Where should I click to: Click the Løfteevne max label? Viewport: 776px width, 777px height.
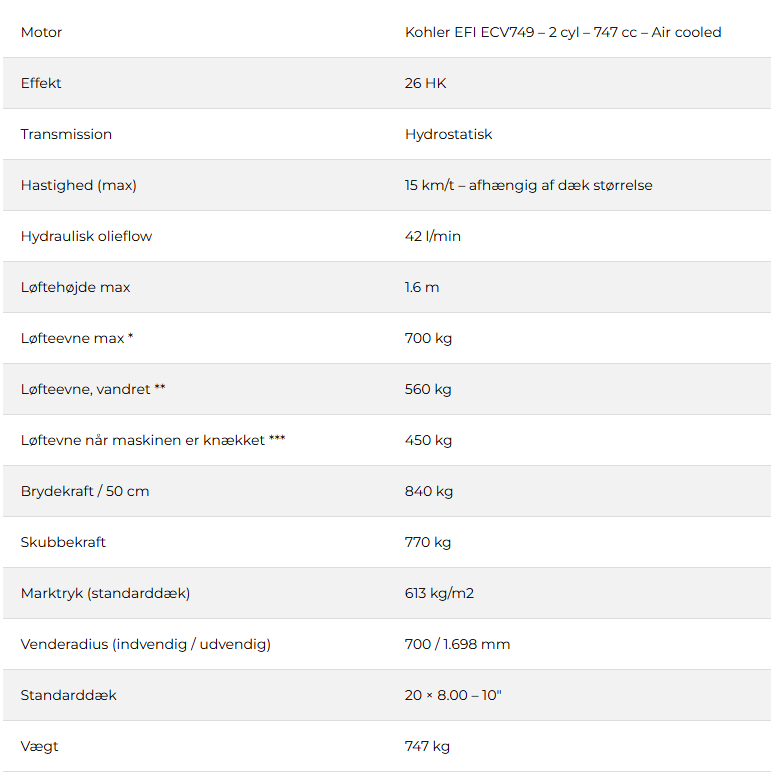pyautogui.click(x=76, y=338)
